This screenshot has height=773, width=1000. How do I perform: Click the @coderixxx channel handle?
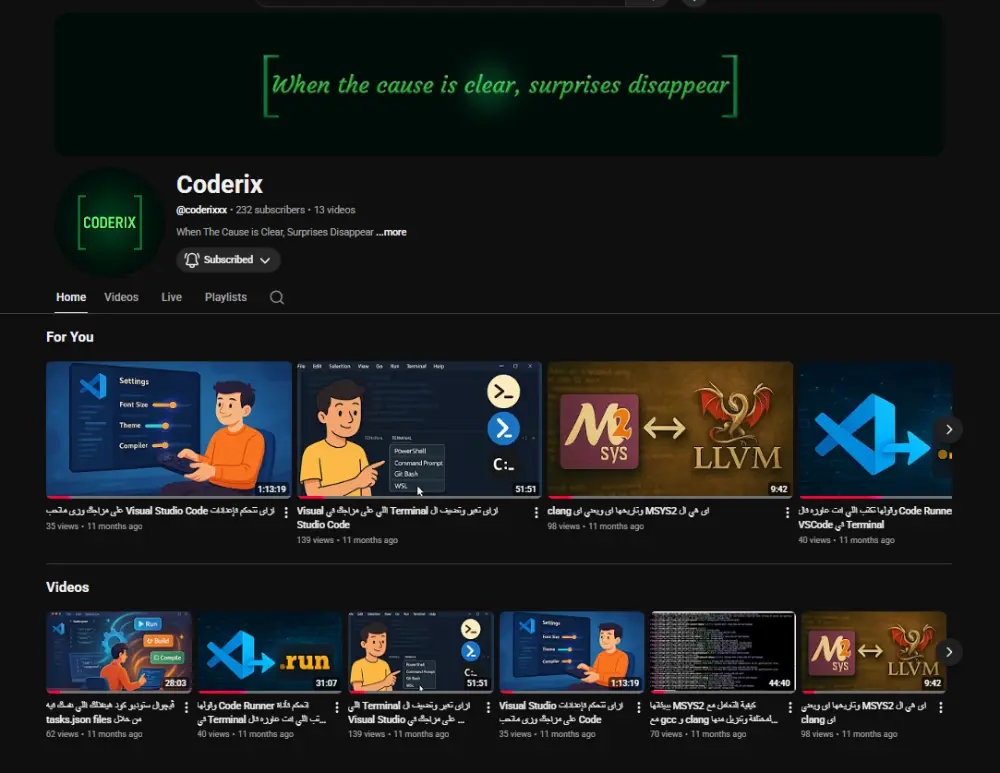[x=202, y=210]
